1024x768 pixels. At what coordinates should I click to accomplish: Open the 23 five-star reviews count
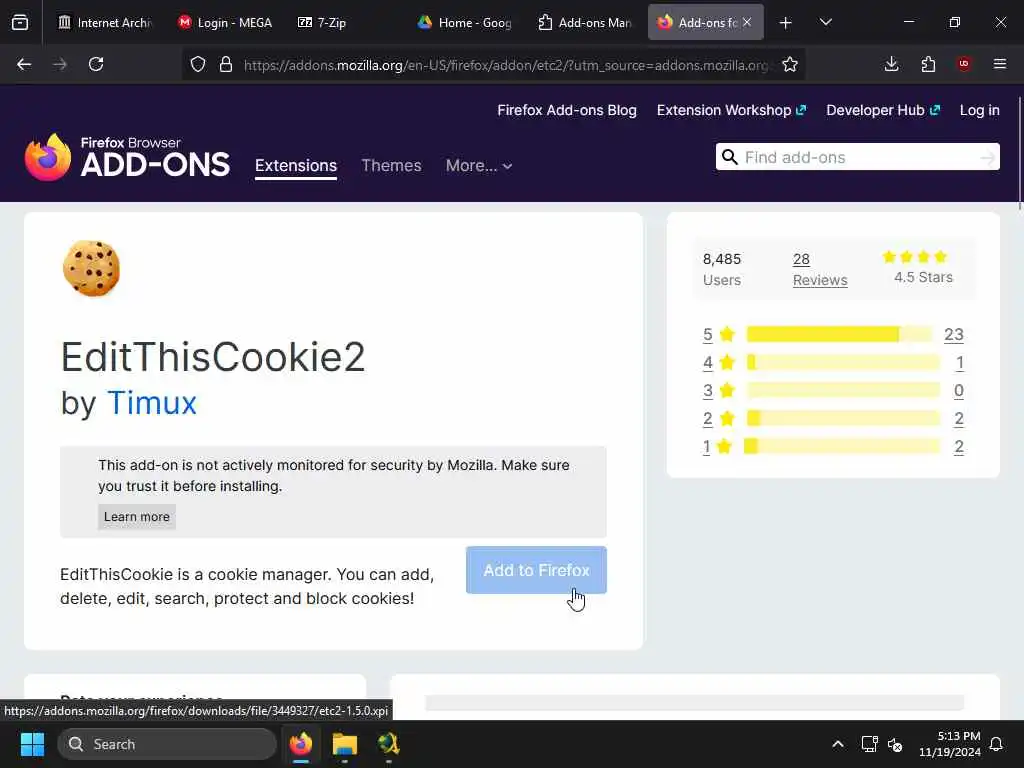953,334
